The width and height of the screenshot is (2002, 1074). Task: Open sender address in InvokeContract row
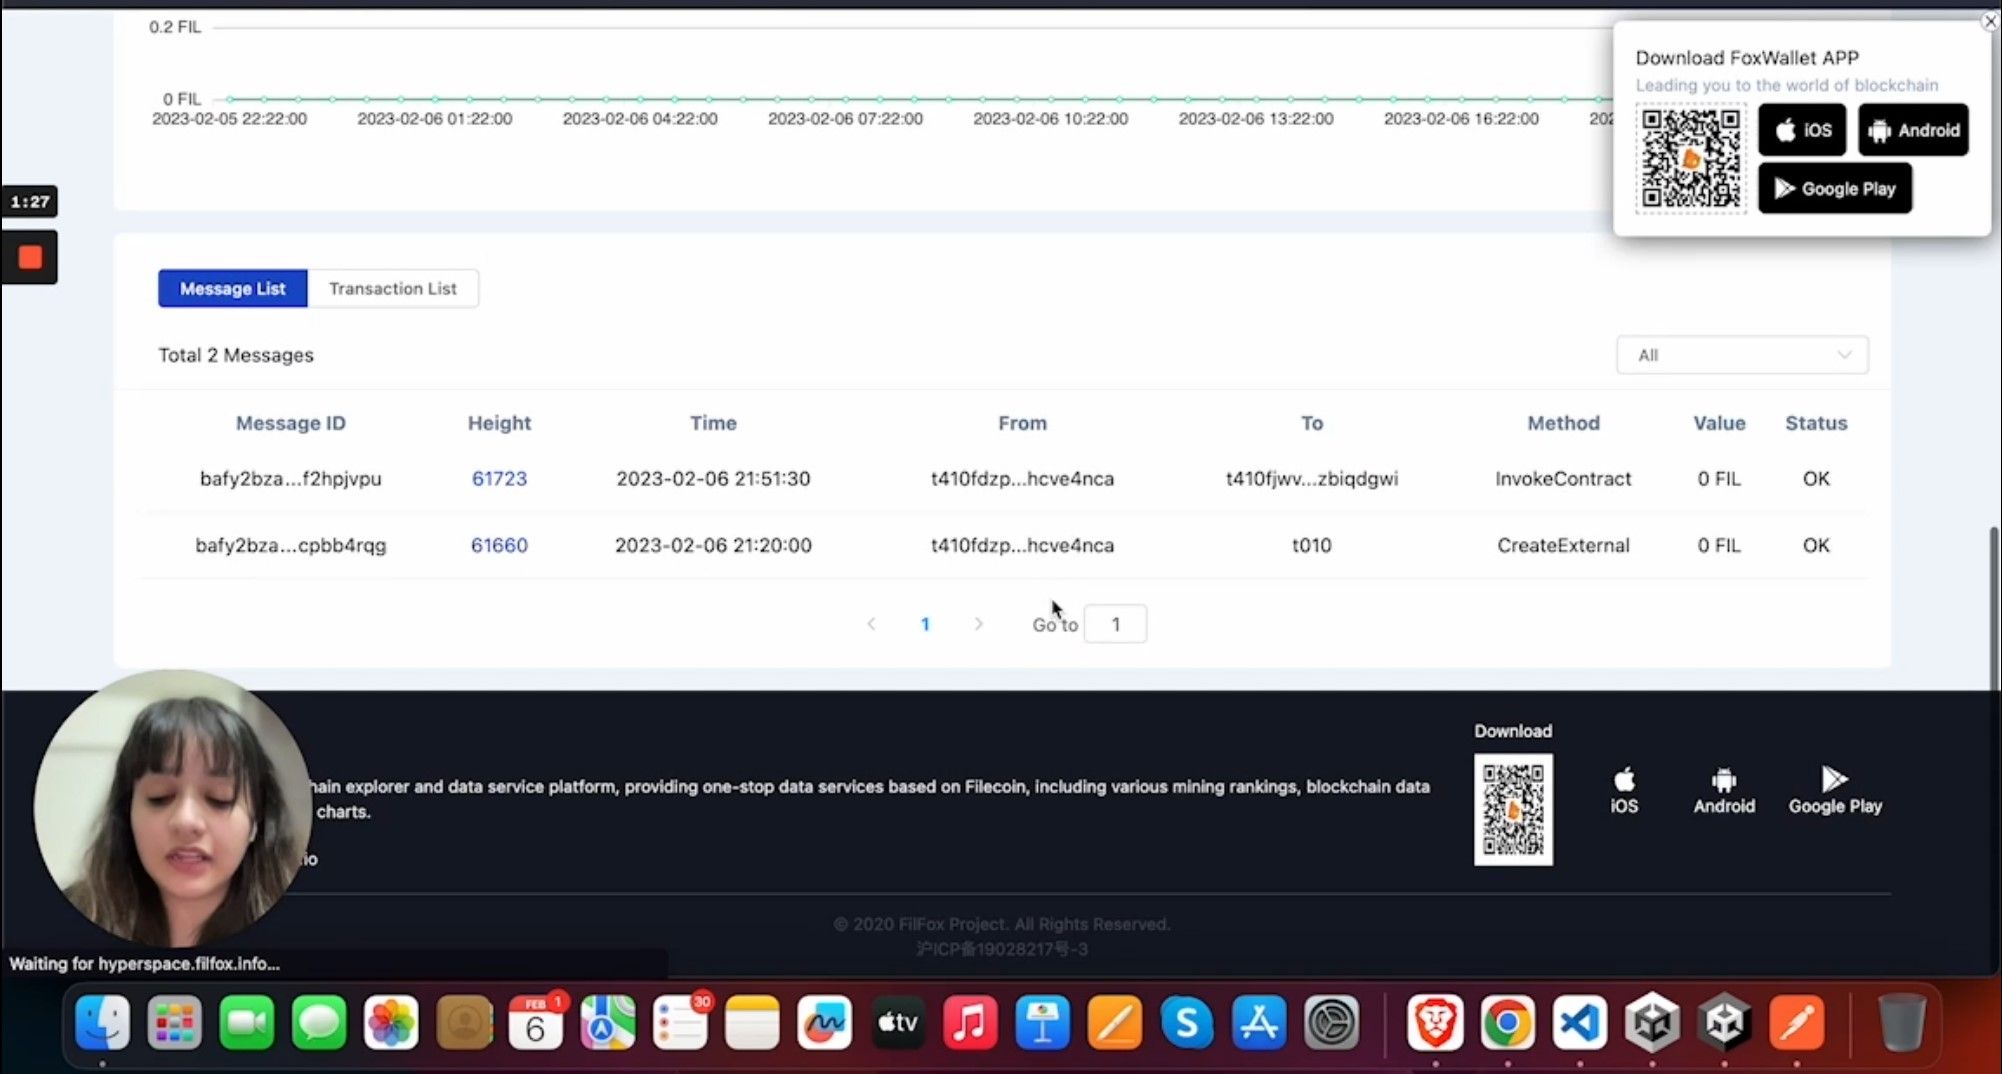1022,478
